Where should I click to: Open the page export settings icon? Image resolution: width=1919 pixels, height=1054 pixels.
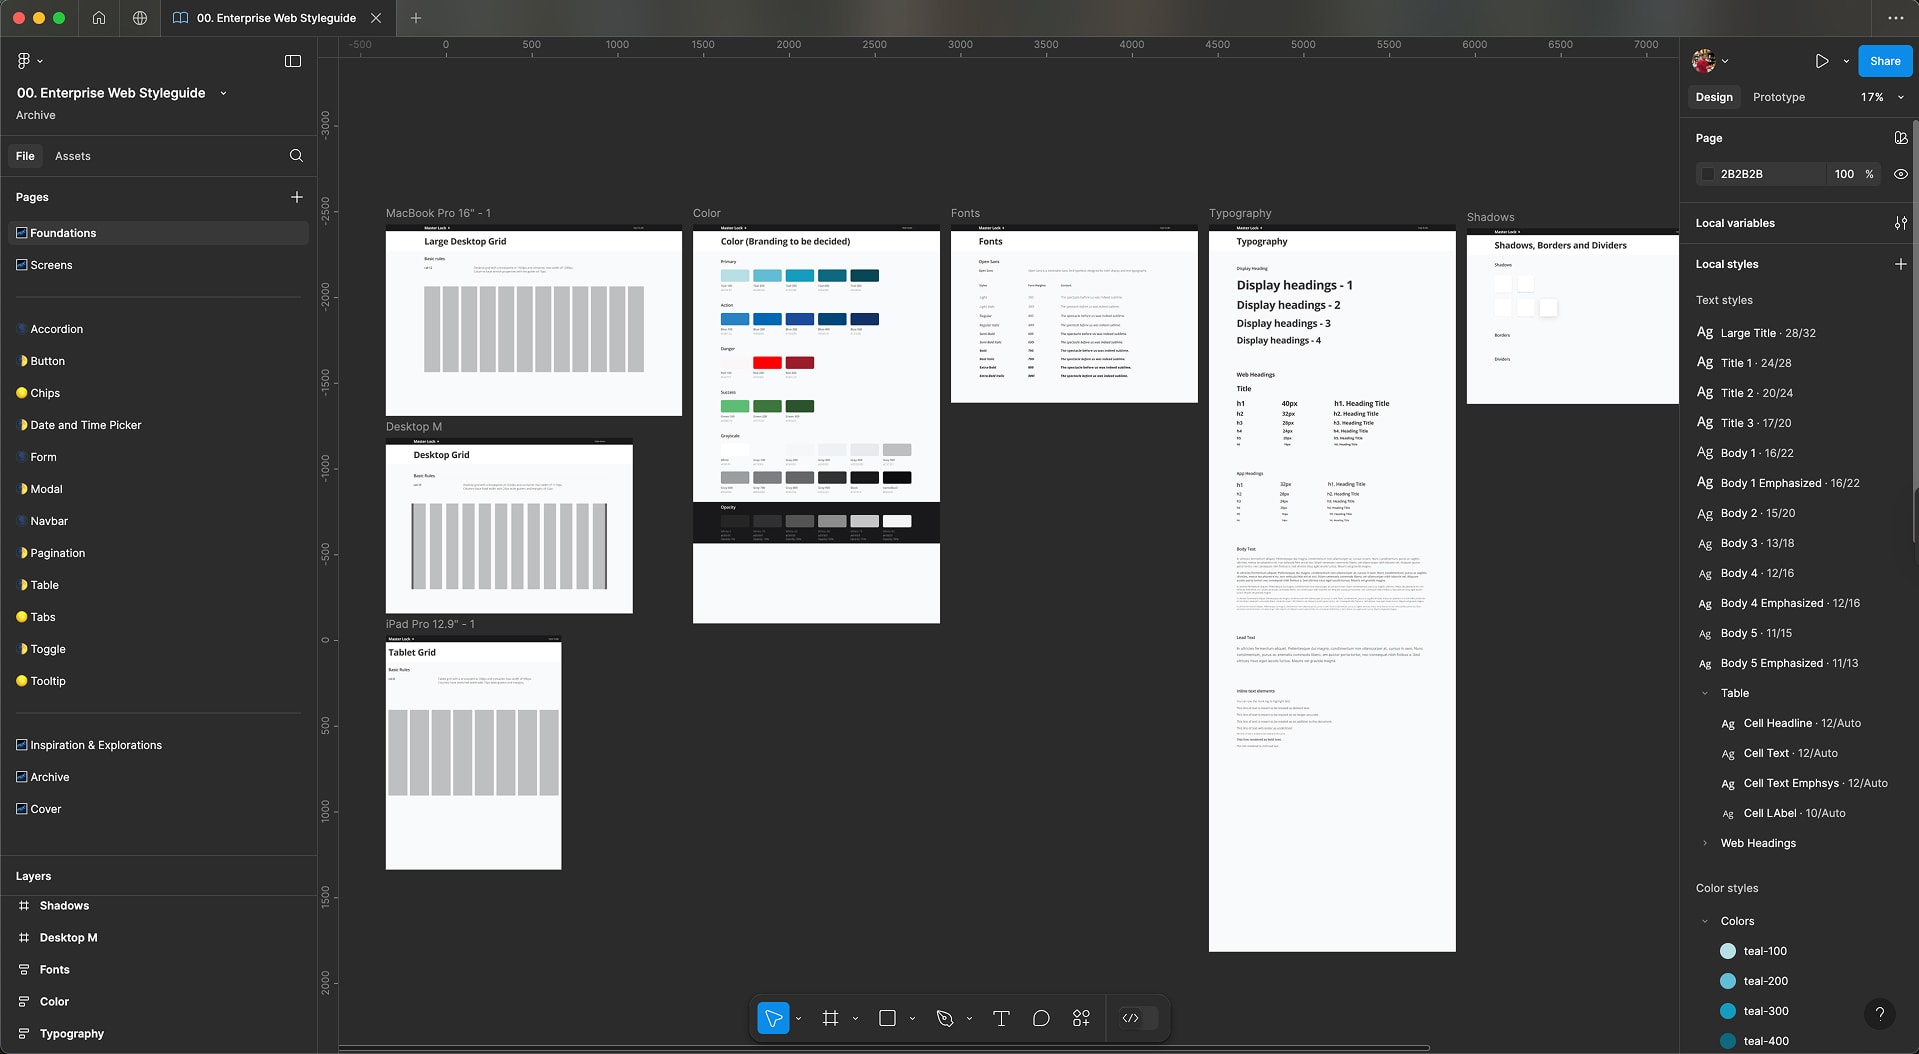coord(1900,138)
